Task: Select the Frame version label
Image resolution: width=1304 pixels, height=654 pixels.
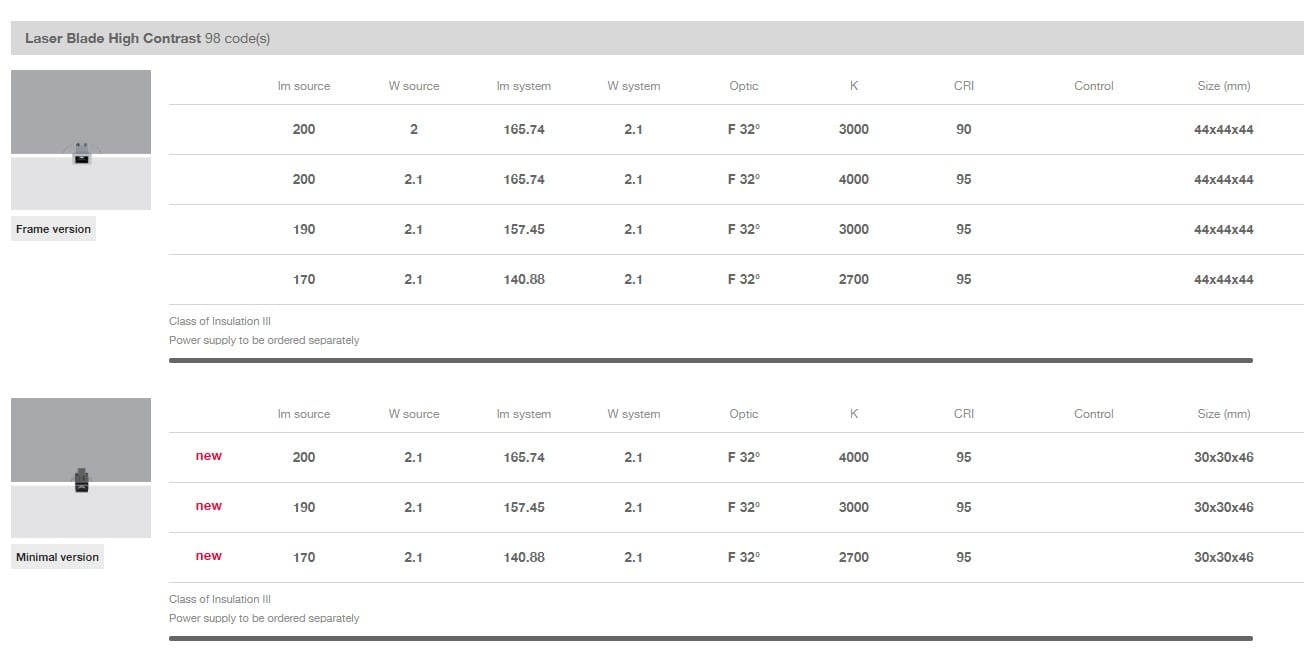Action: (x=54, y=229)
